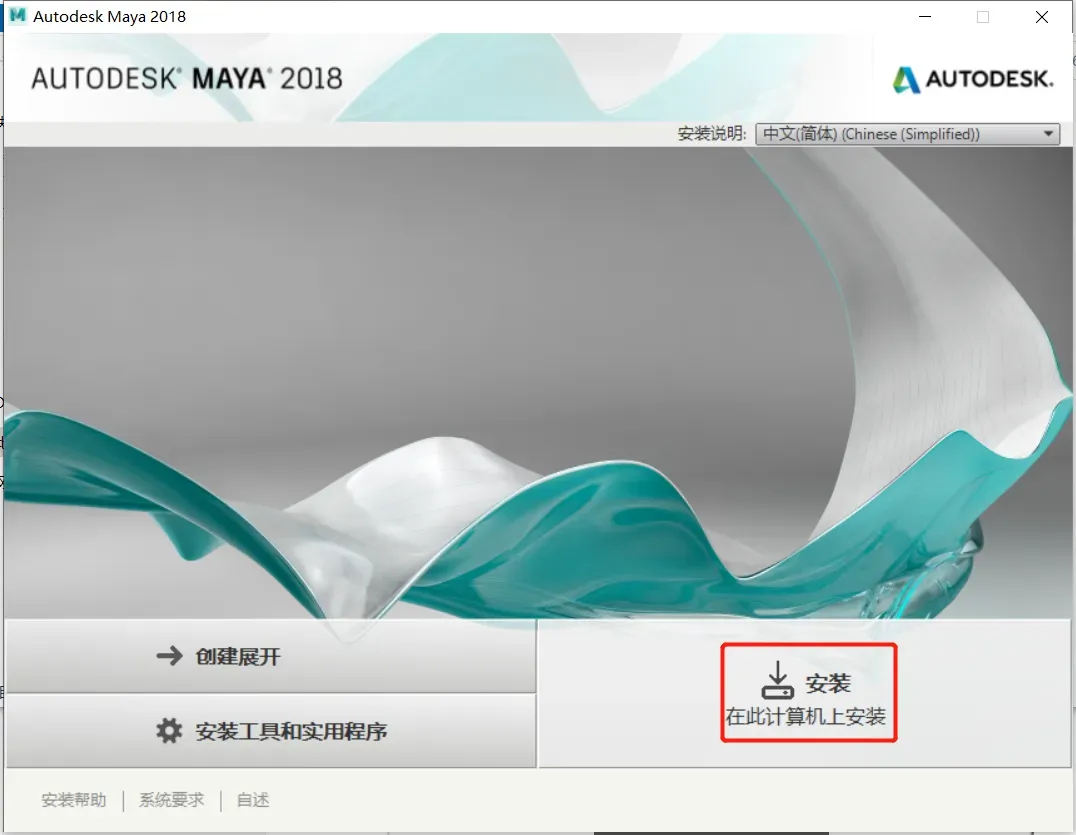Click the download install icon above 在此计算机上安装
Viewport: 1076px width, 835px height.
777,680
